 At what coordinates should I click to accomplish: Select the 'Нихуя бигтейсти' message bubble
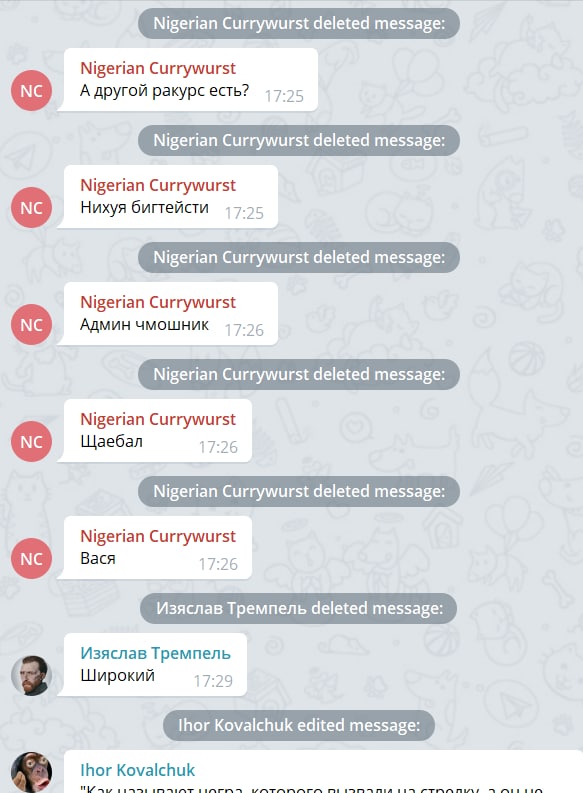[x=167, y=197]
